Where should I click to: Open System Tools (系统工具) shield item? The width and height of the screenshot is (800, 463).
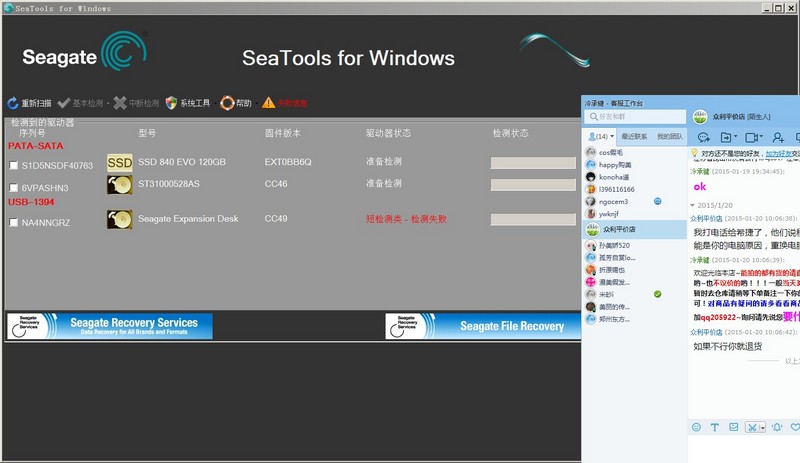pyautogui.click(x=188, y=103)
